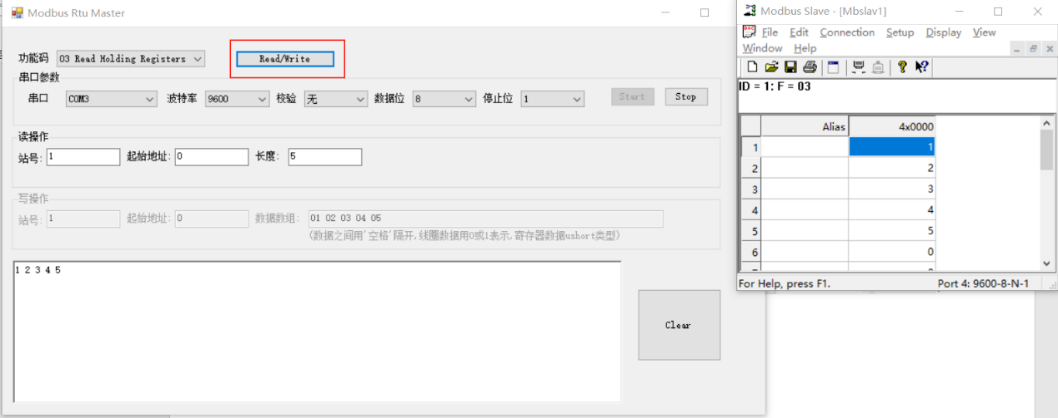Click the New document icon in Modbus Slave
This screenshot has height=418, width=1058.
(x=752, y=67)
